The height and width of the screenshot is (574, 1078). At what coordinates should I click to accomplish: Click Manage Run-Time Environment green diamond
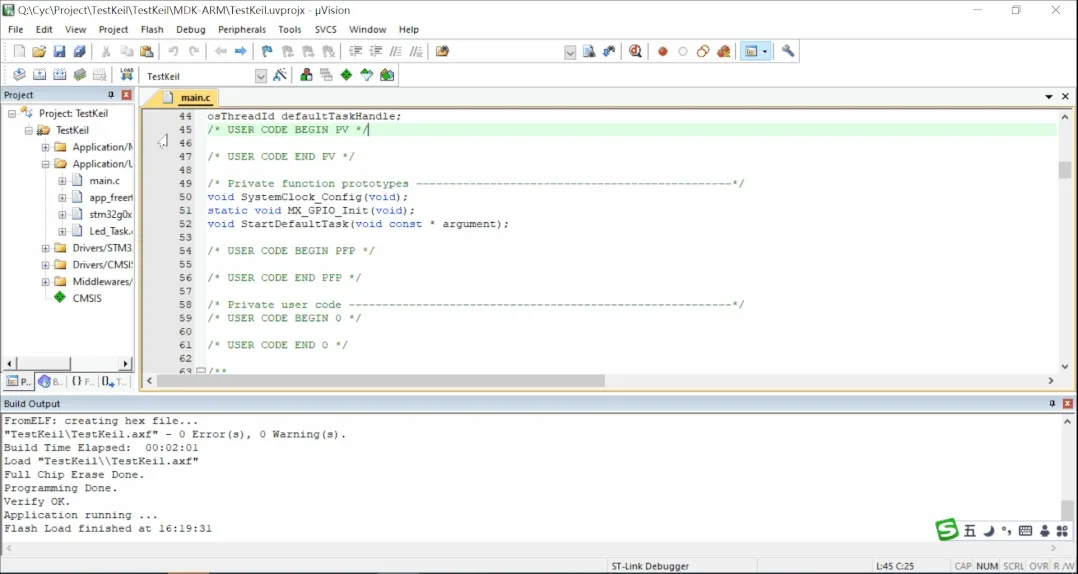346,75
